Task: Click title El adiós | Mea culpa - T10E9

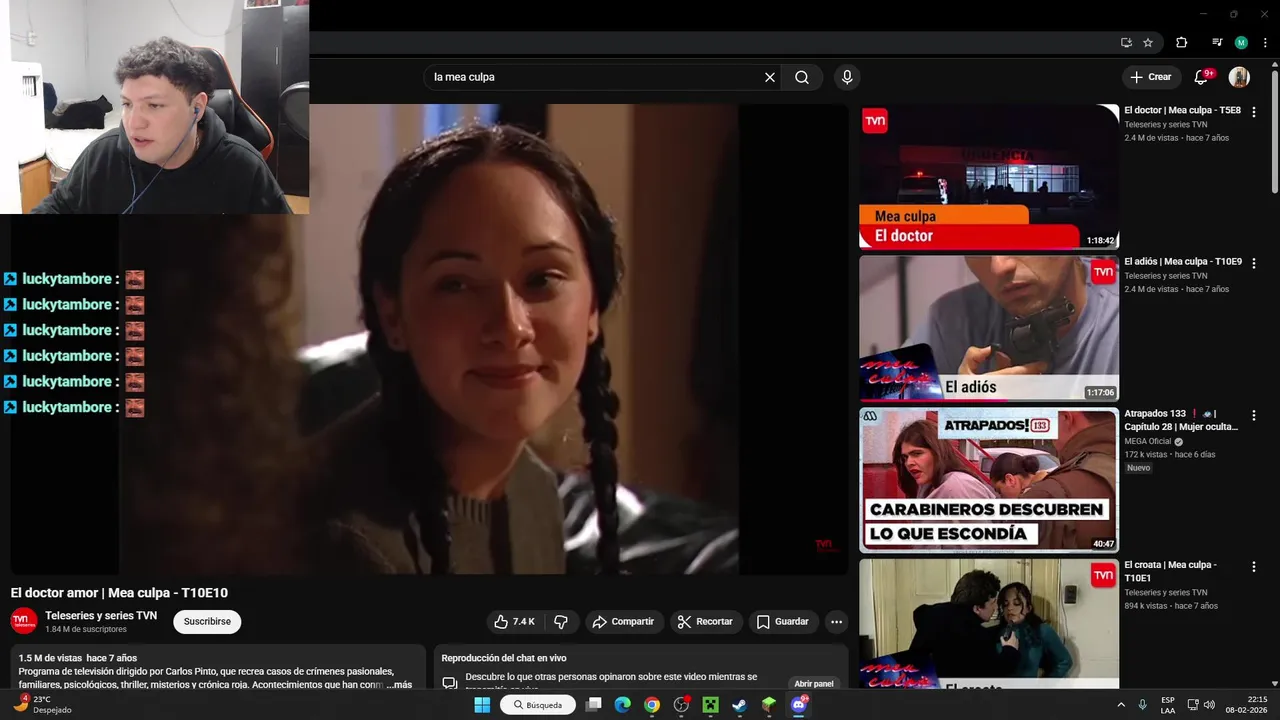Action: pyautogui.click(x=1183, y=261)
